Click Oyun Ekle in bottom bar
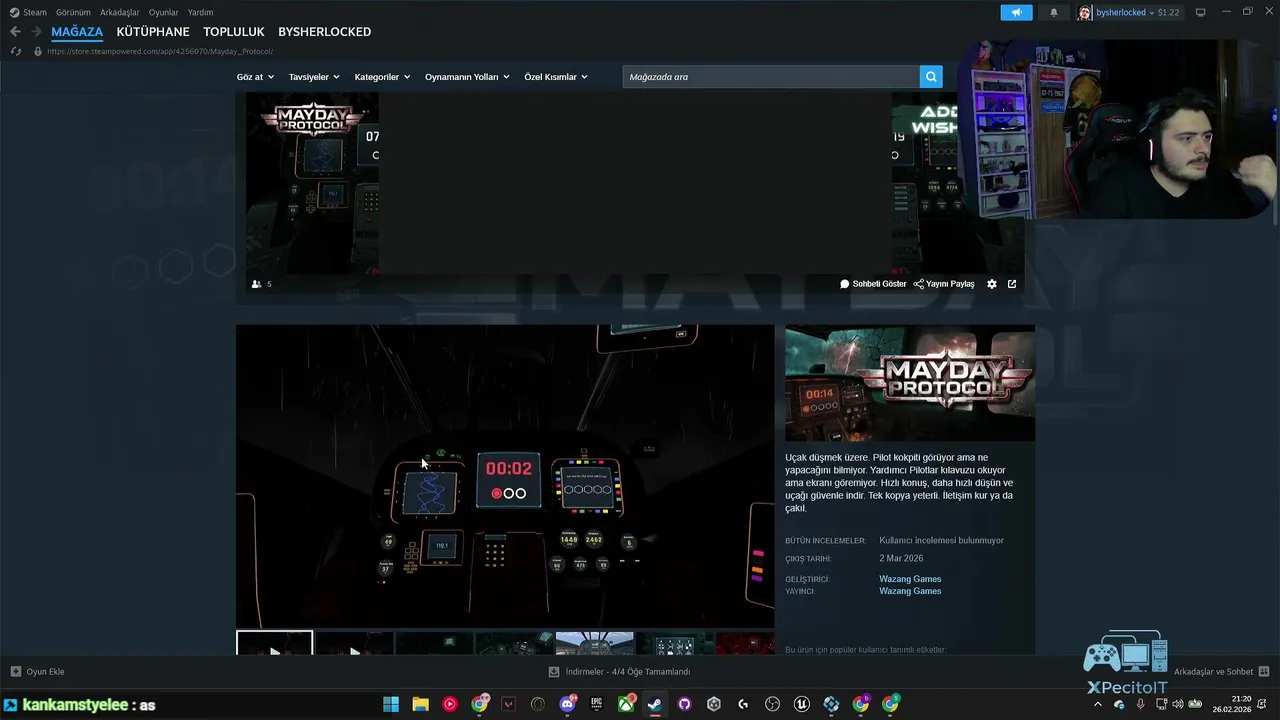The height and width of the screenshot is (720, 1280). (37, 672)
